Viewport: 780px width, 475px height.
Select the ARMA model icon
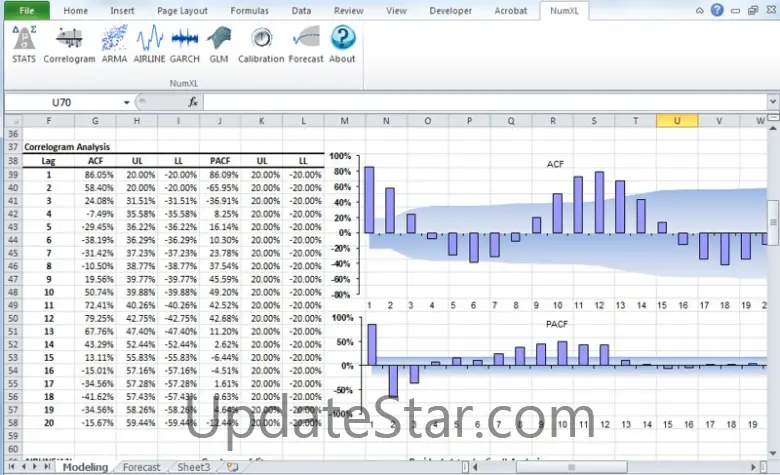click(114, 44)
